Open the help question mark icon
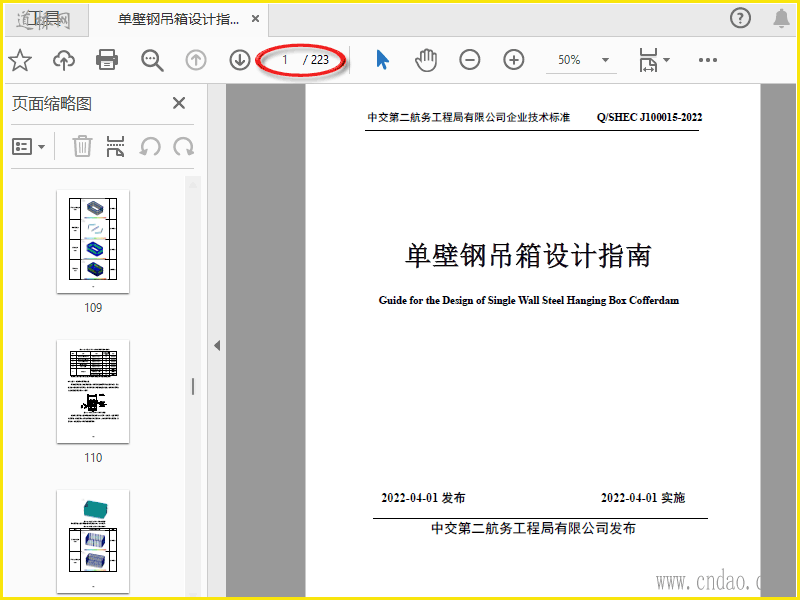Screen dimensions: 800x600 740,18
